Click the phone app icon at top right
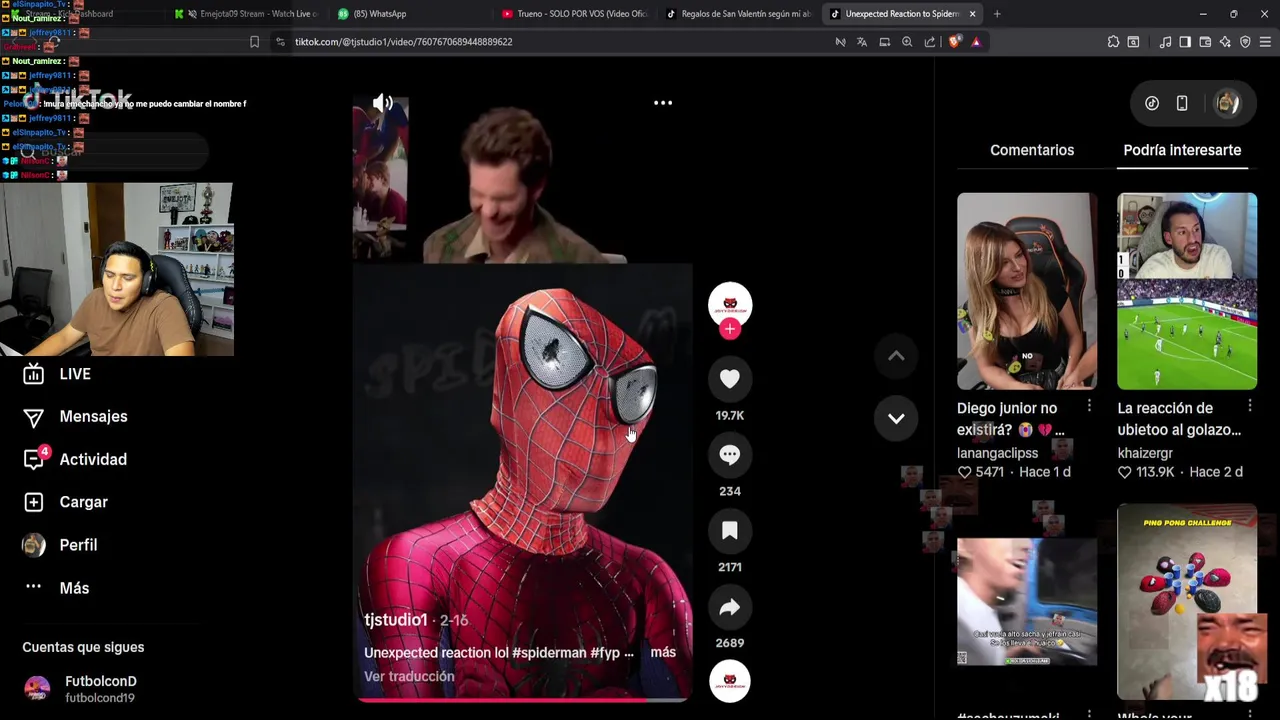 point(1182,103)
